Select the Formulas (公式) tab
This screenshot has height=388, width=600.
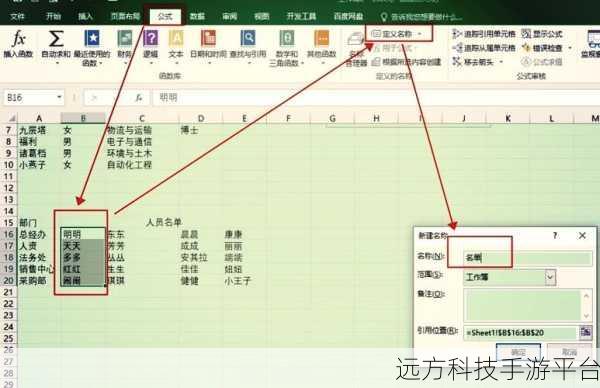[165, 16]
